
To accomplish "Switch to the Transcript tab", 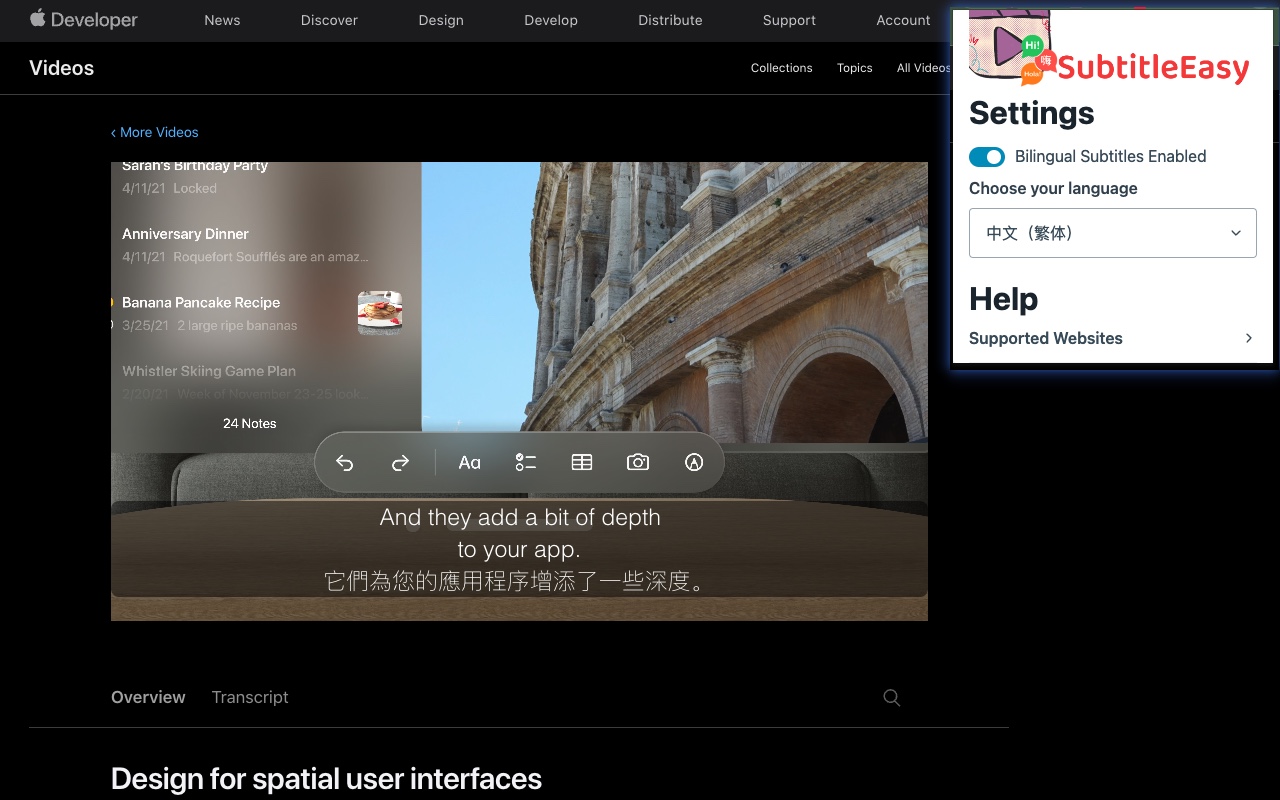I will pos(249,697).
